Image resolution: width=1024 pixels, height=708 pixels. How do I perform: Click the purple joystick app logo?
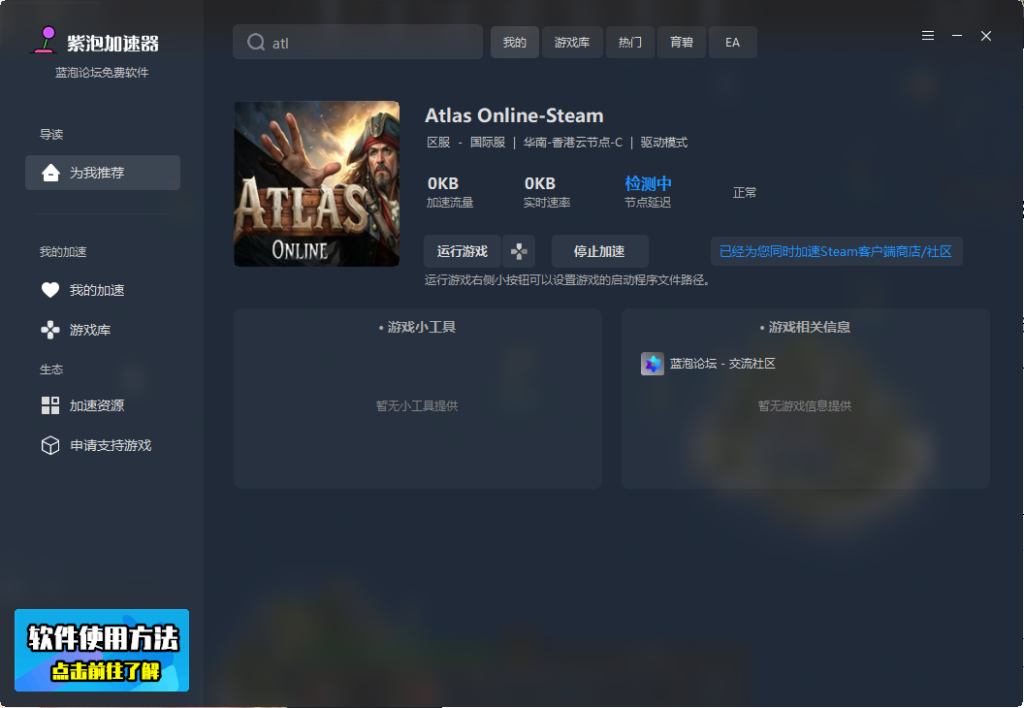[x=45, y=40]
